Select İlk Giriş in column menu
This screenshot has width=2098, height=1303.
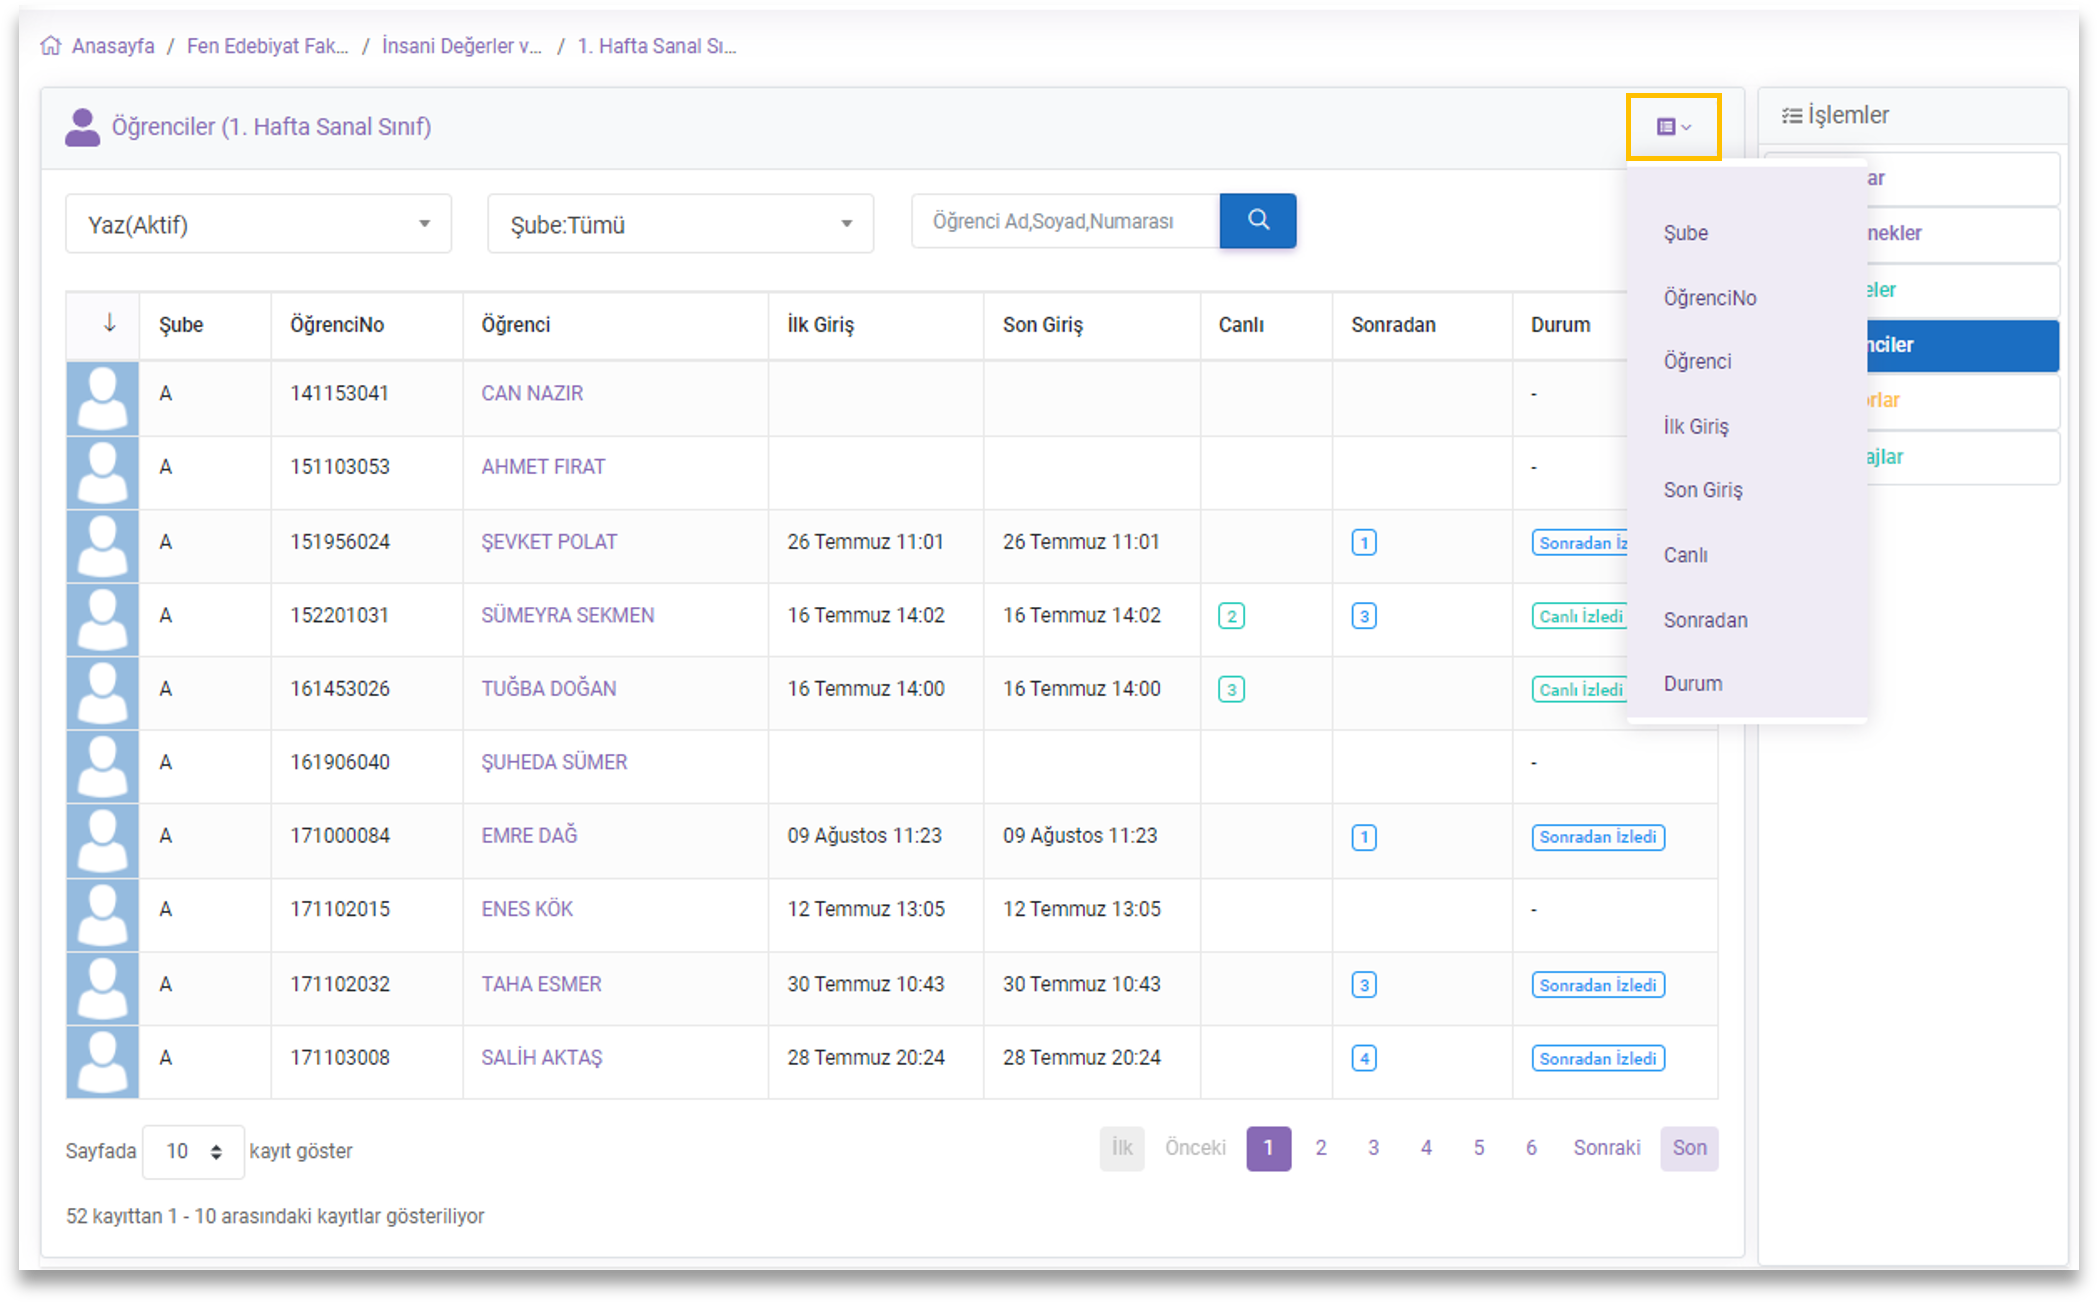coord(1695,427)
